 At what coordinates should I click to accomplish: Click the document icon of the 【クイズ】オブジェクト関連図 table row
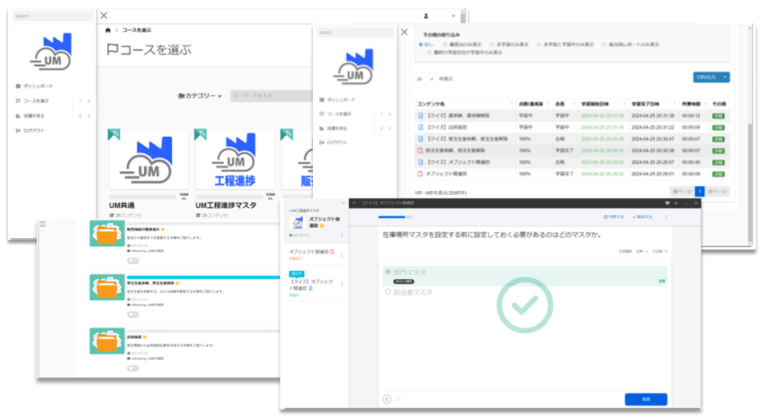click(420, 162)
